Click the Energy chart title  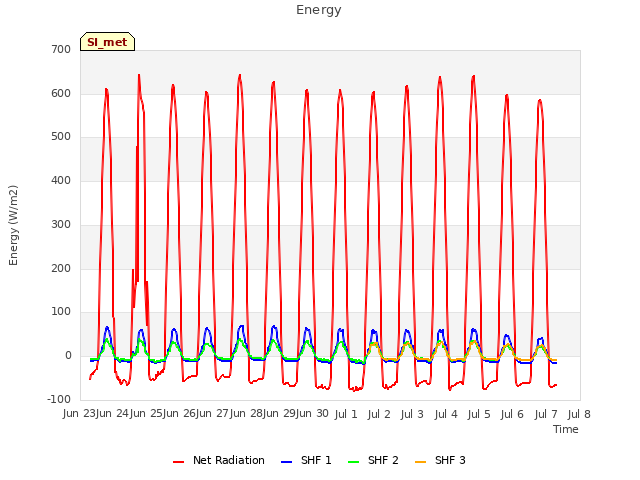click(319, 10)
